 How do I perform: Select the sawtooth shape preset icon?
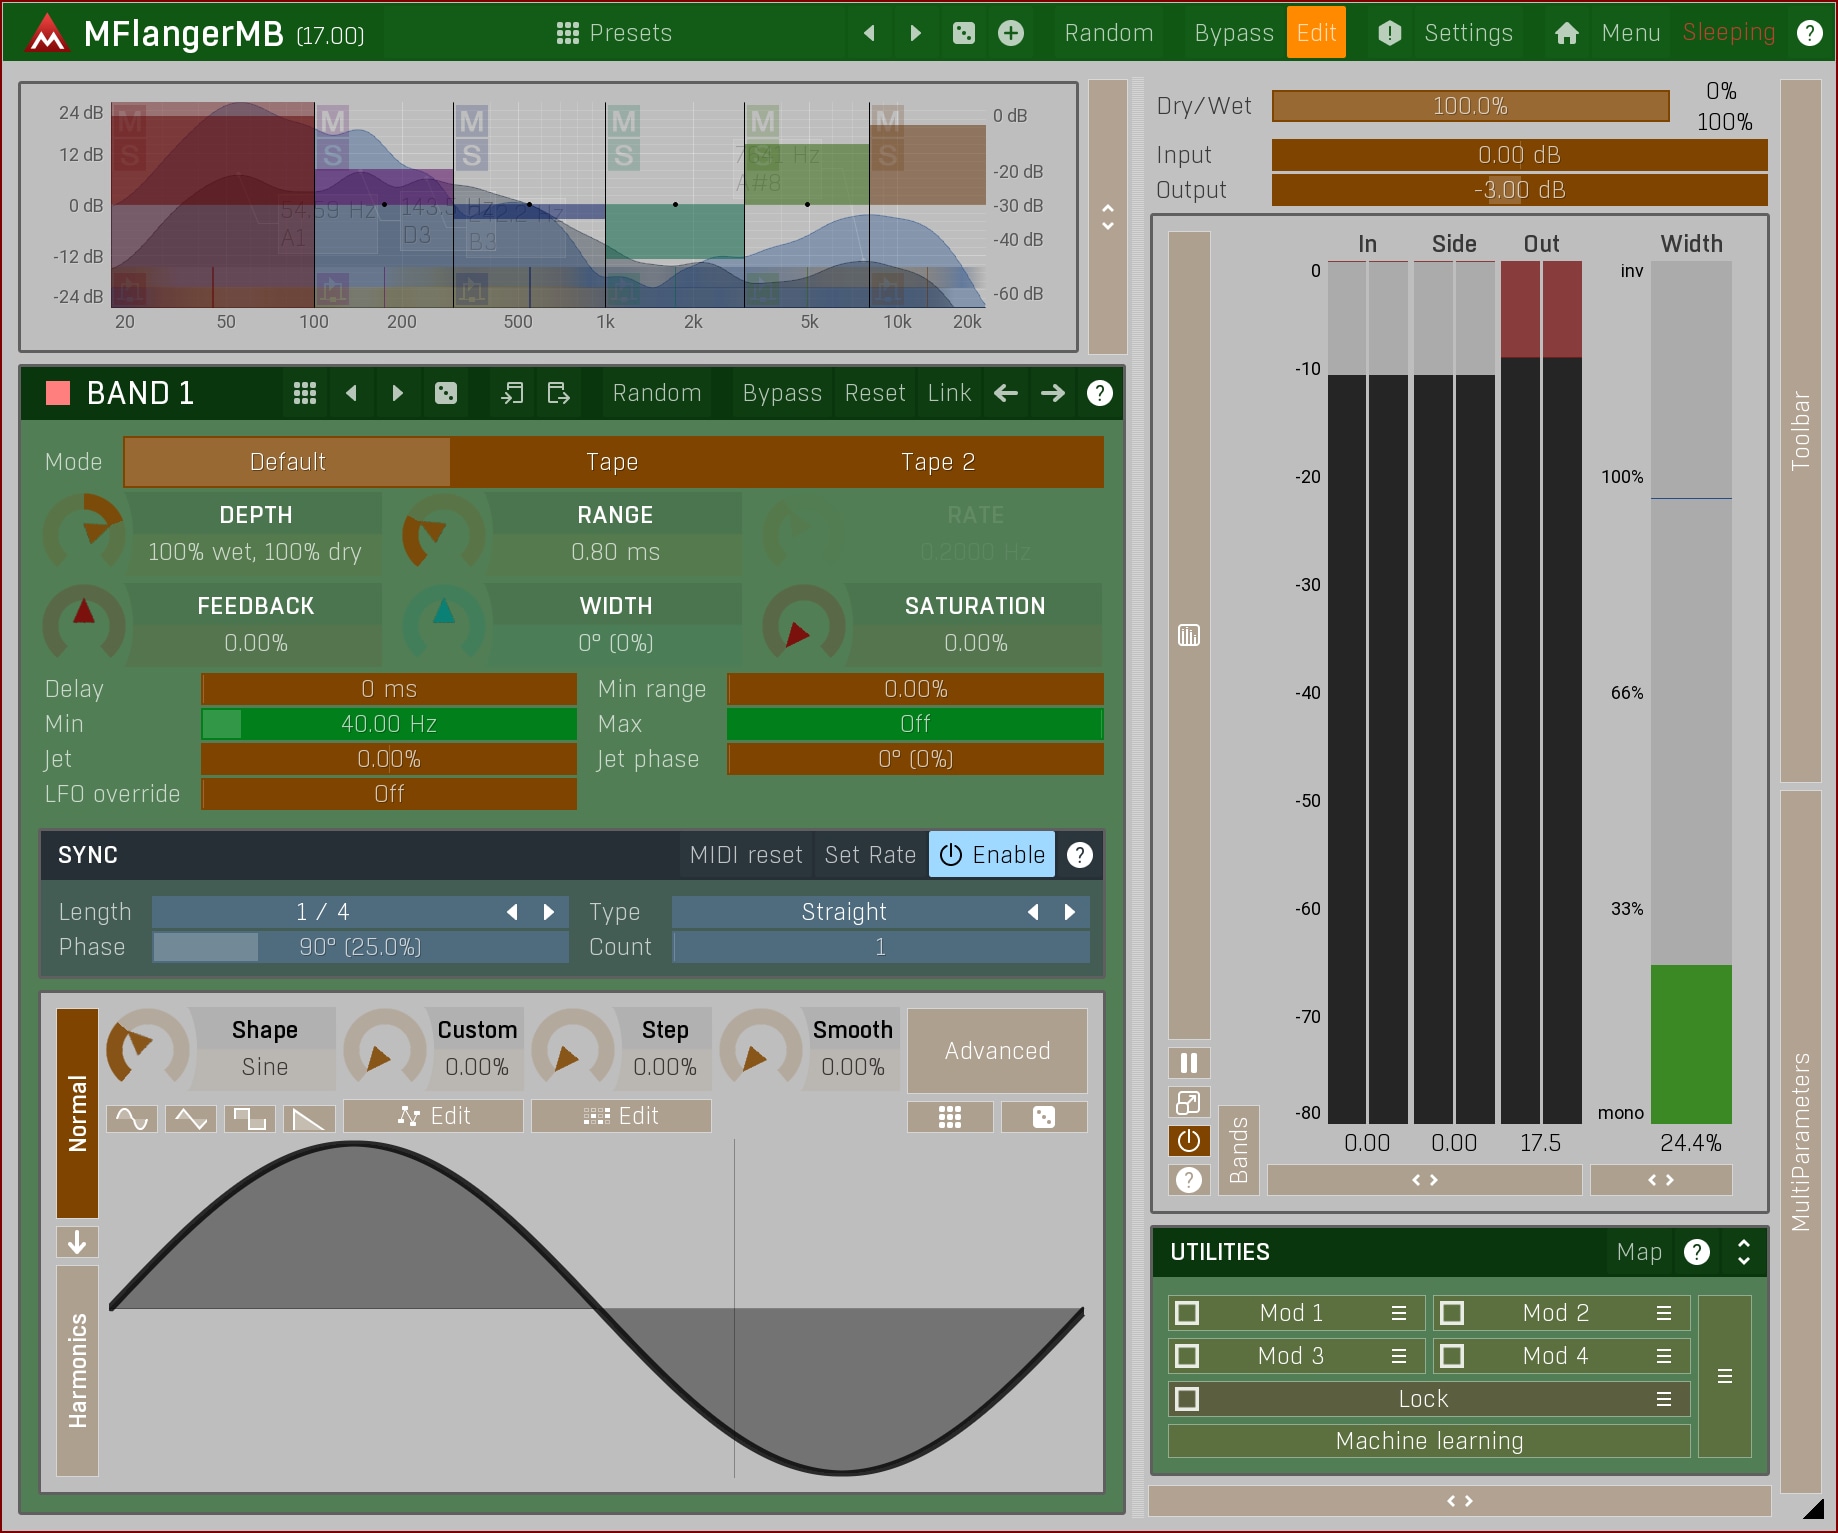308,1118
